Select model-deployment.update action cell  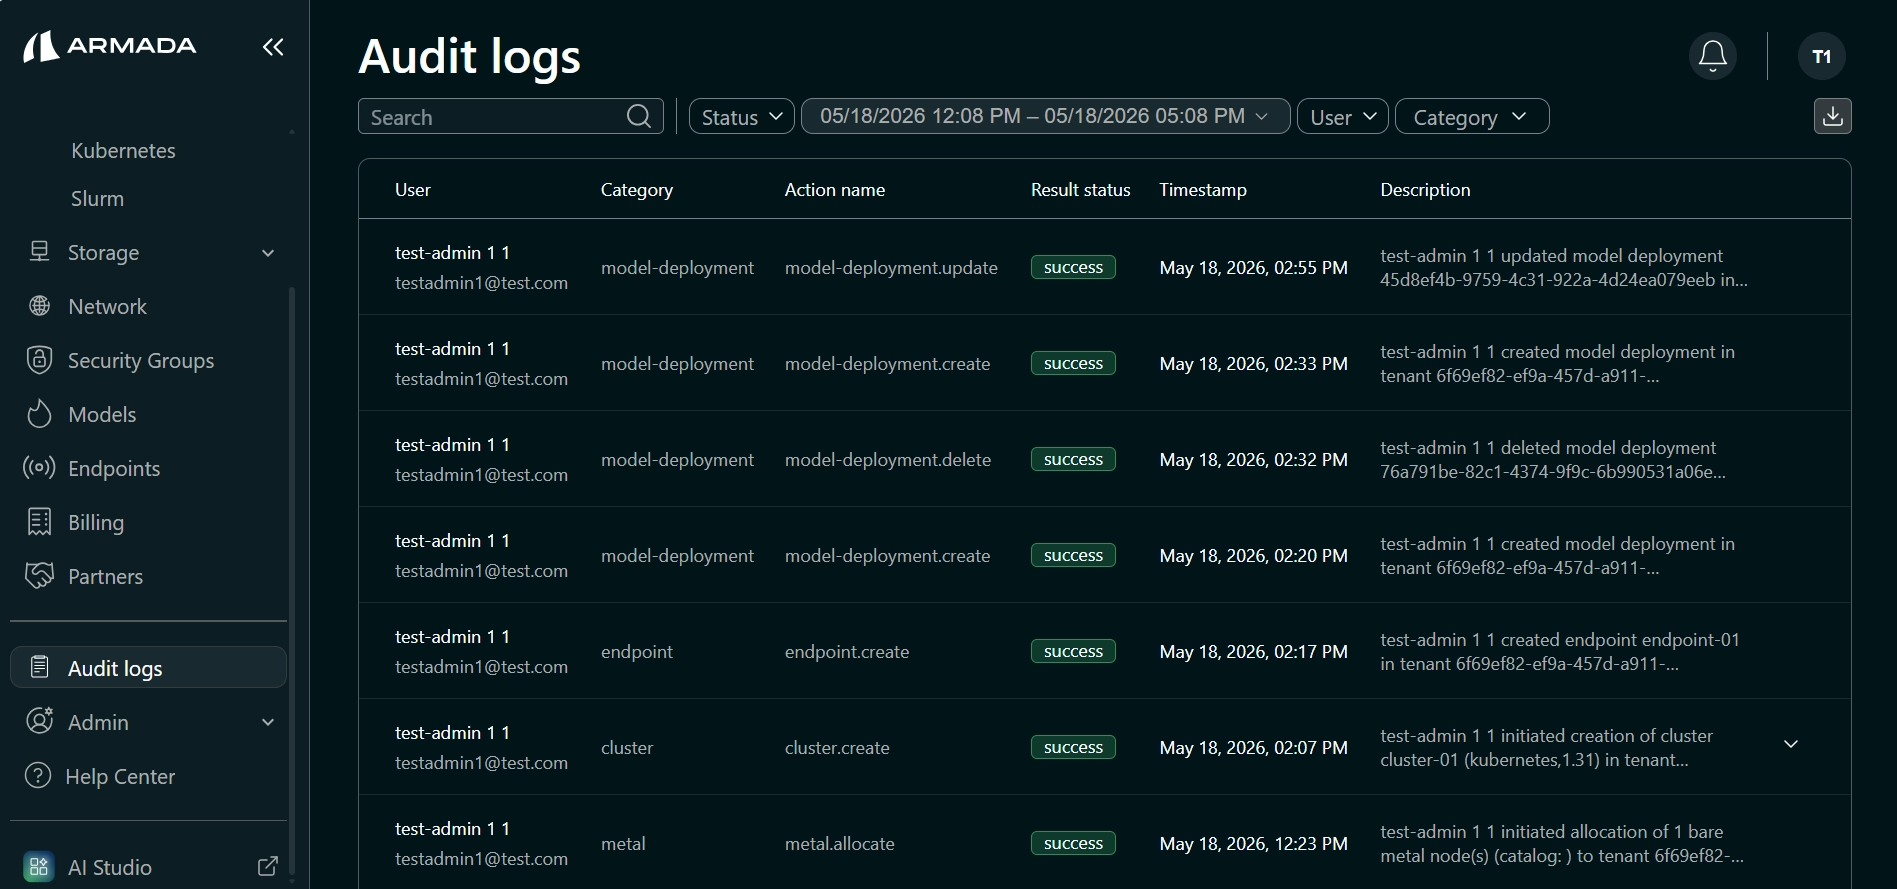891,268
